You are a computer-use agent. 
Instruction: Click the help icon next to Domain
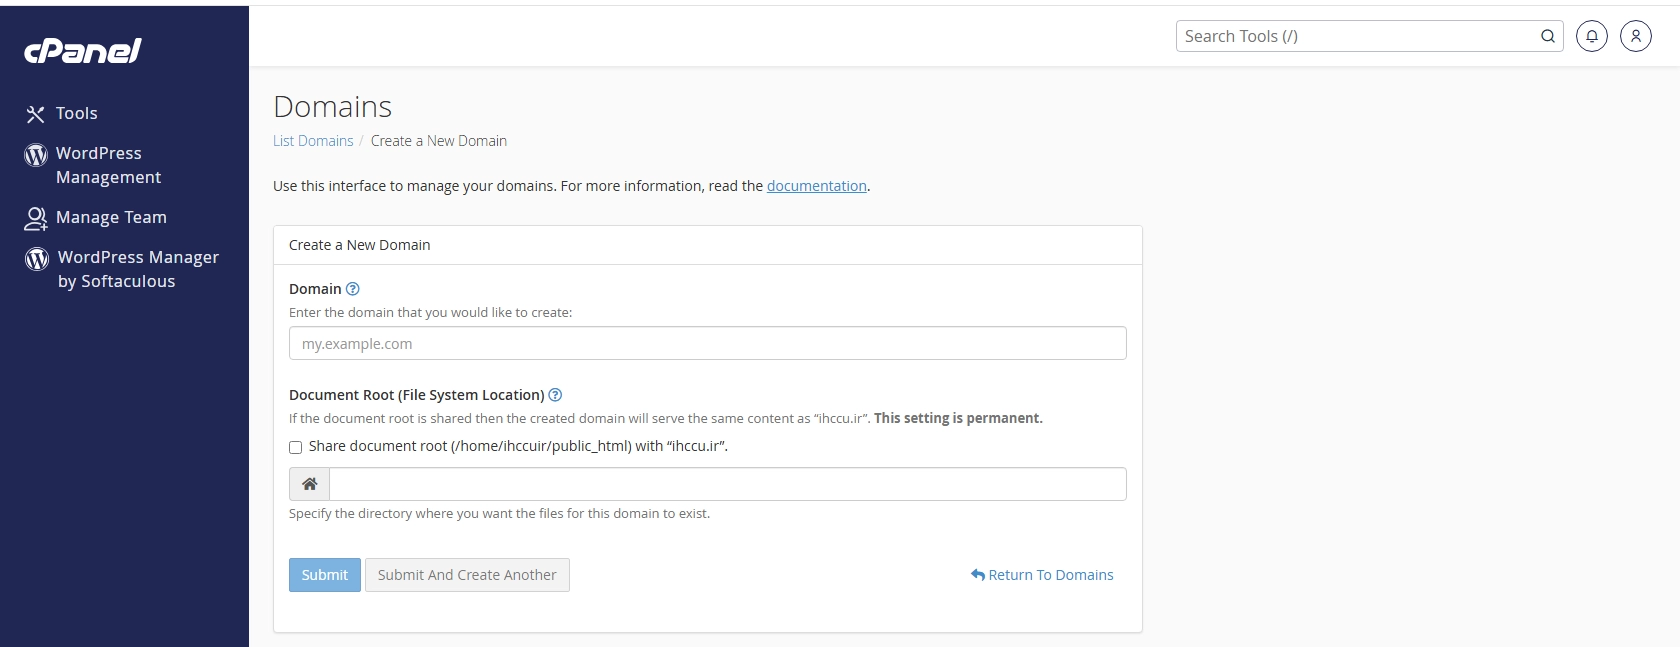pos(352,289)
